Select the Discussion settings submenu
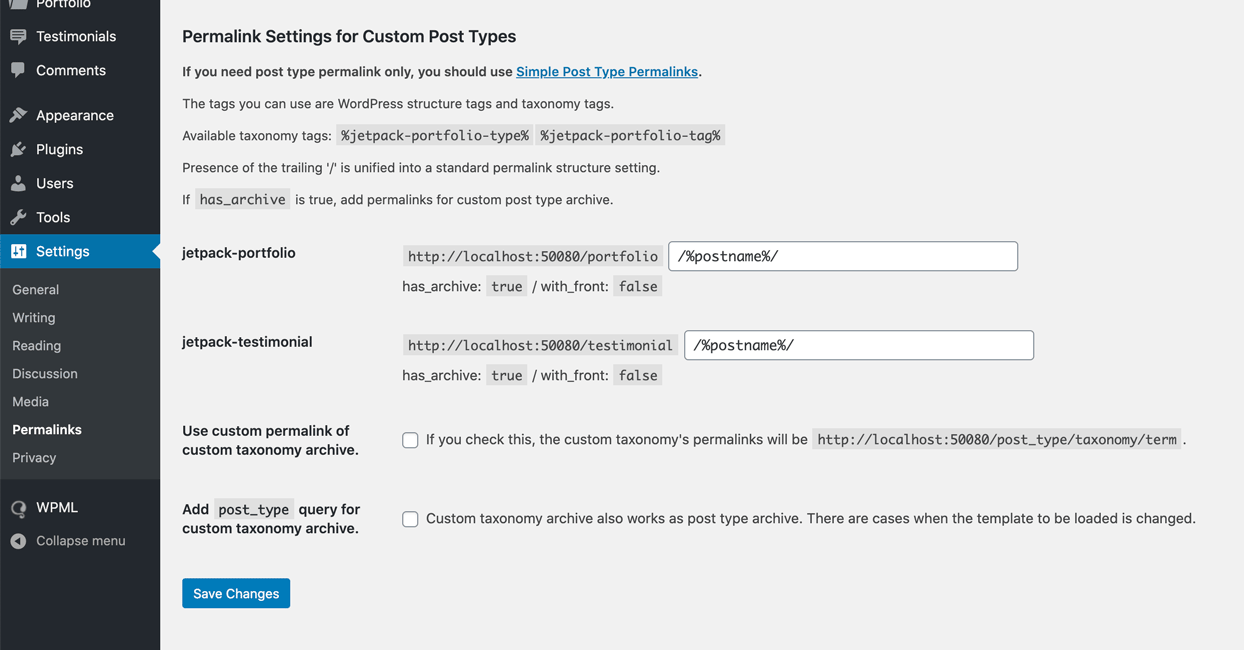 click(44, 373)
